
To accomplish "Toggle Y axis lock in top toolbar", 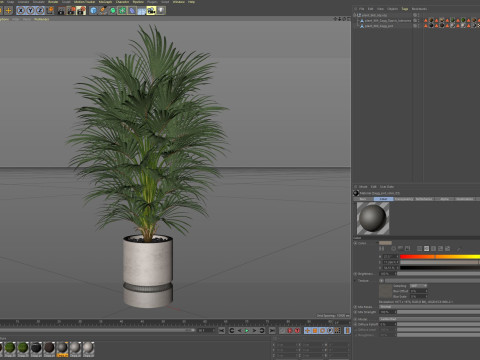I will [x=30, y=11].
